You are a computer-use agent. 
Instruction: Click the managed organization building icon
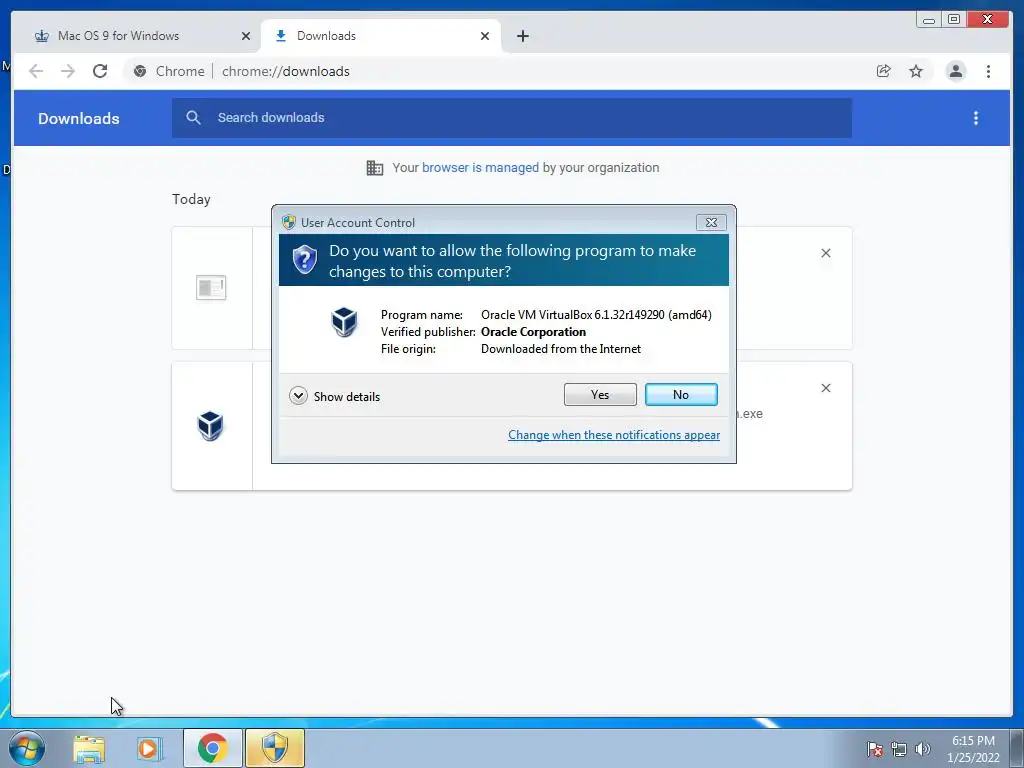tap(375, 168)
